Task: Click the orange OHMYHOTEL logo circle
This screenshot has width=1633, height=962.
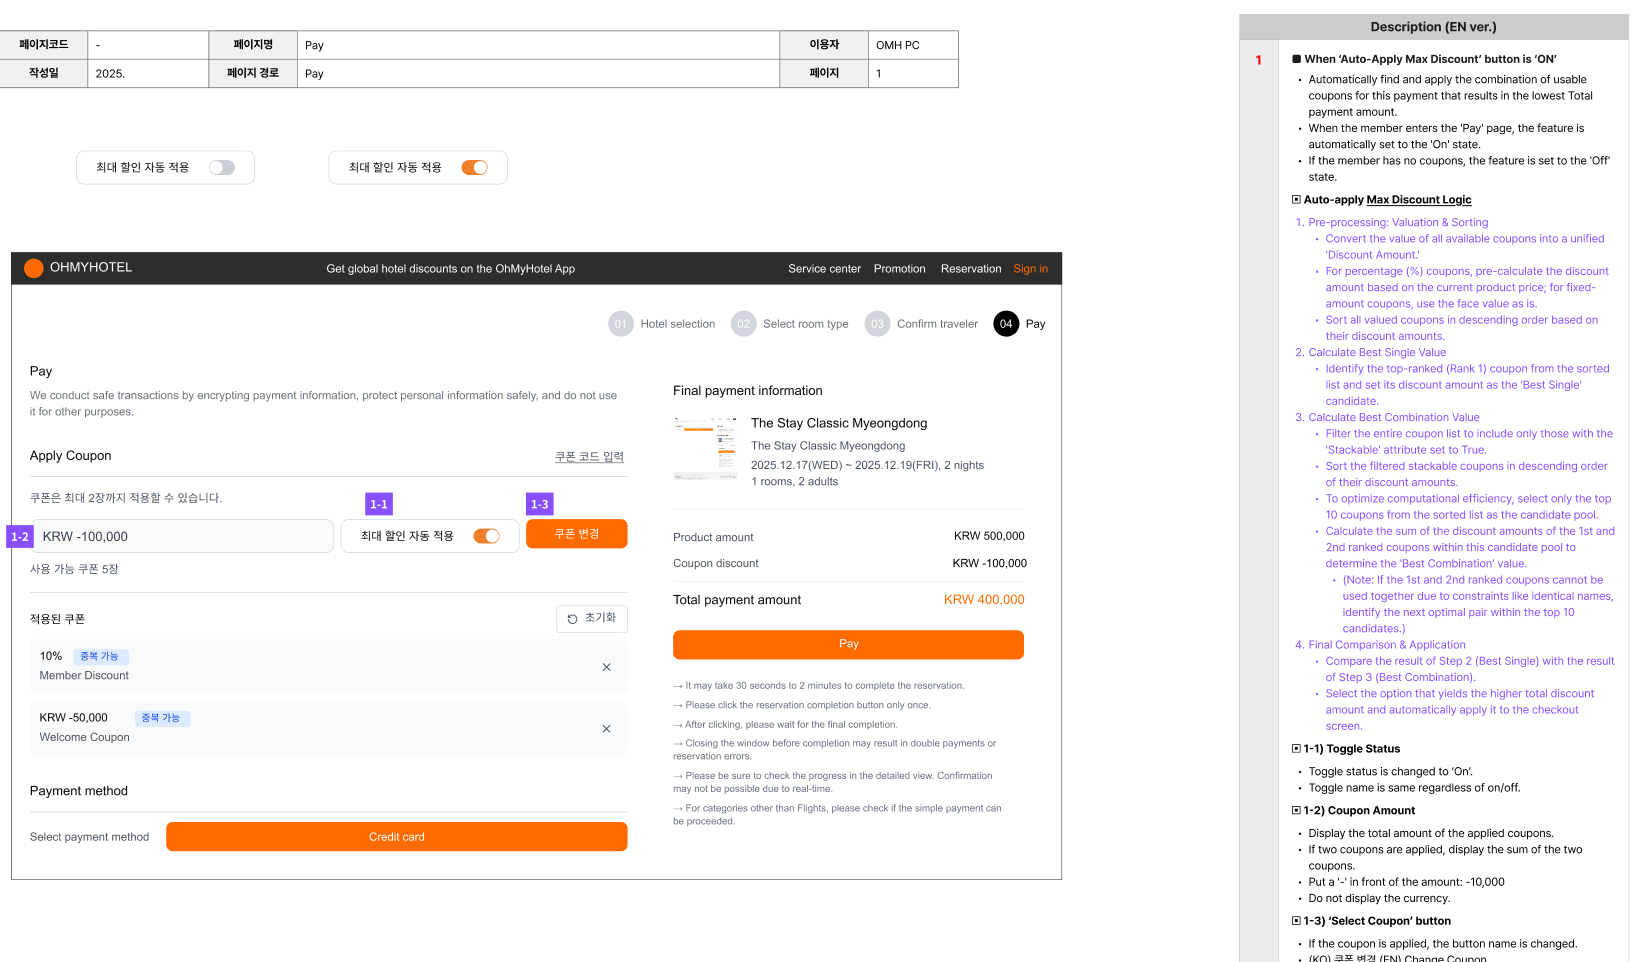Action: tap(33, 268)
